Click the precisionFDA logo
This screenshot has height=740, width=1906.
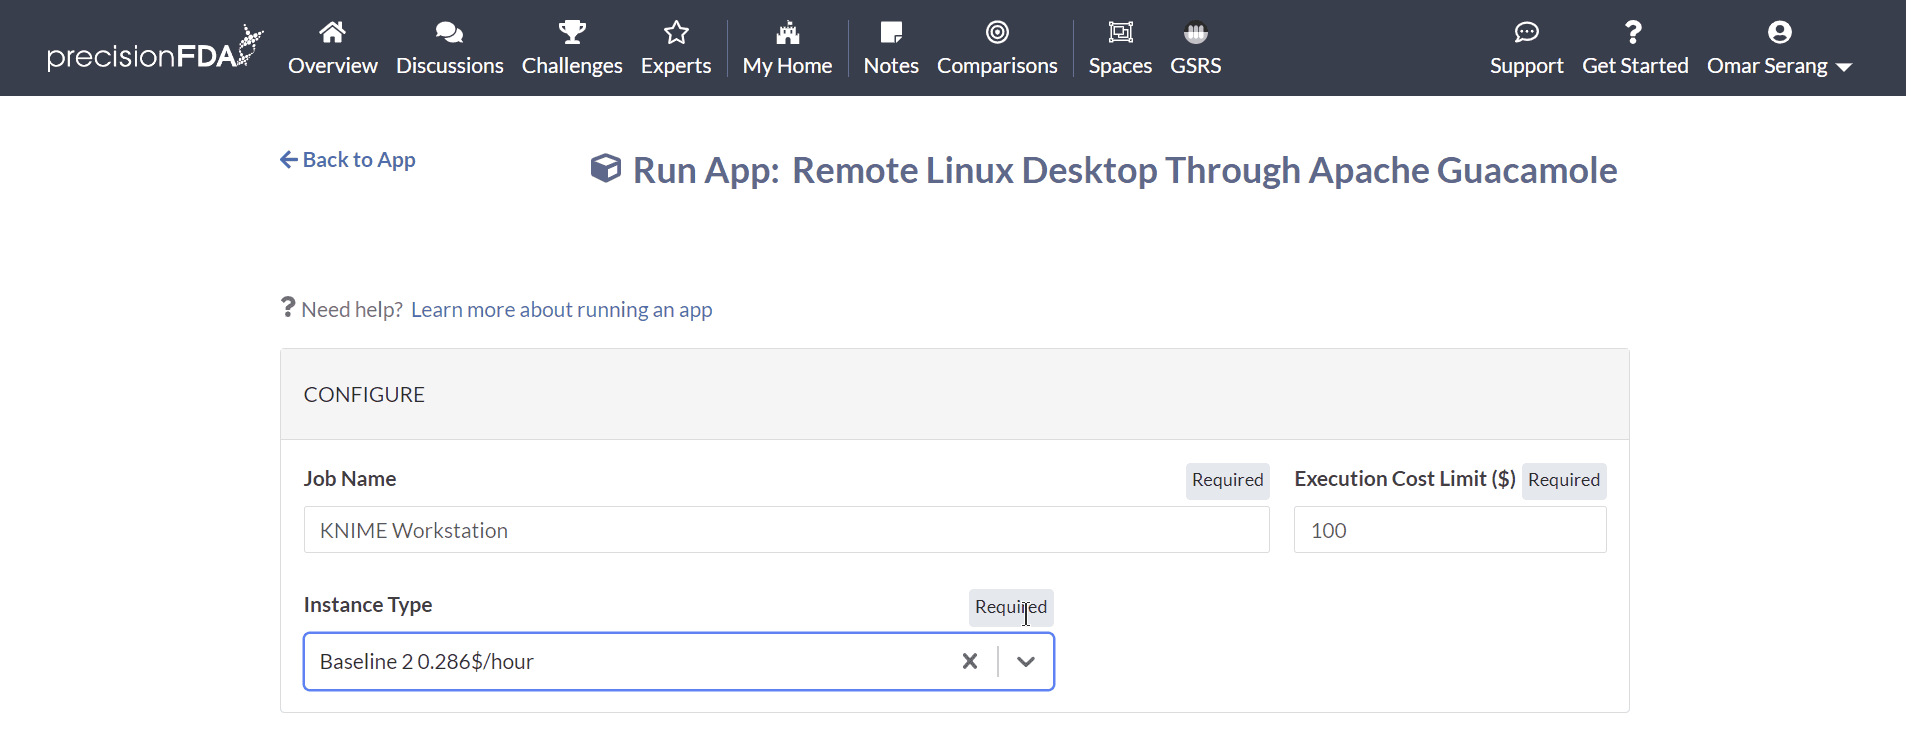point(155,50)
